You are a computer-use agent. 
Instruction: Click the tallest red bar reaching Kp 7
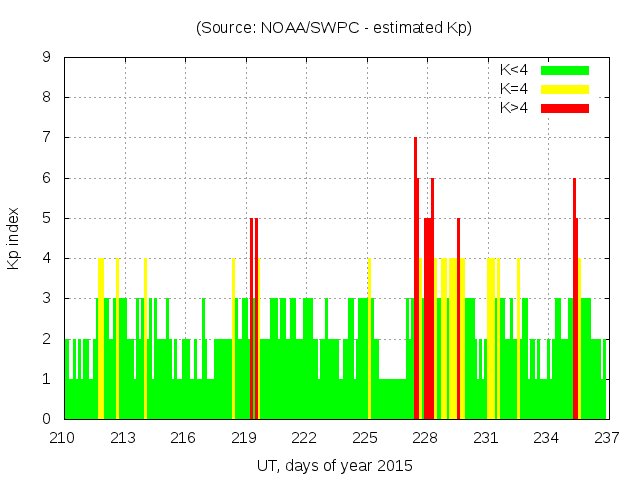click(x=415, y=280)
